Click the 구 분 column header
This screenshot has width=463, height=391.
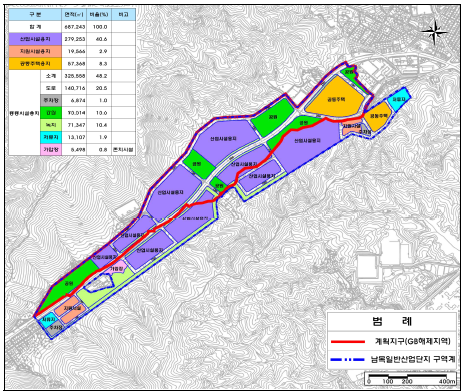[x=35, y=15]
